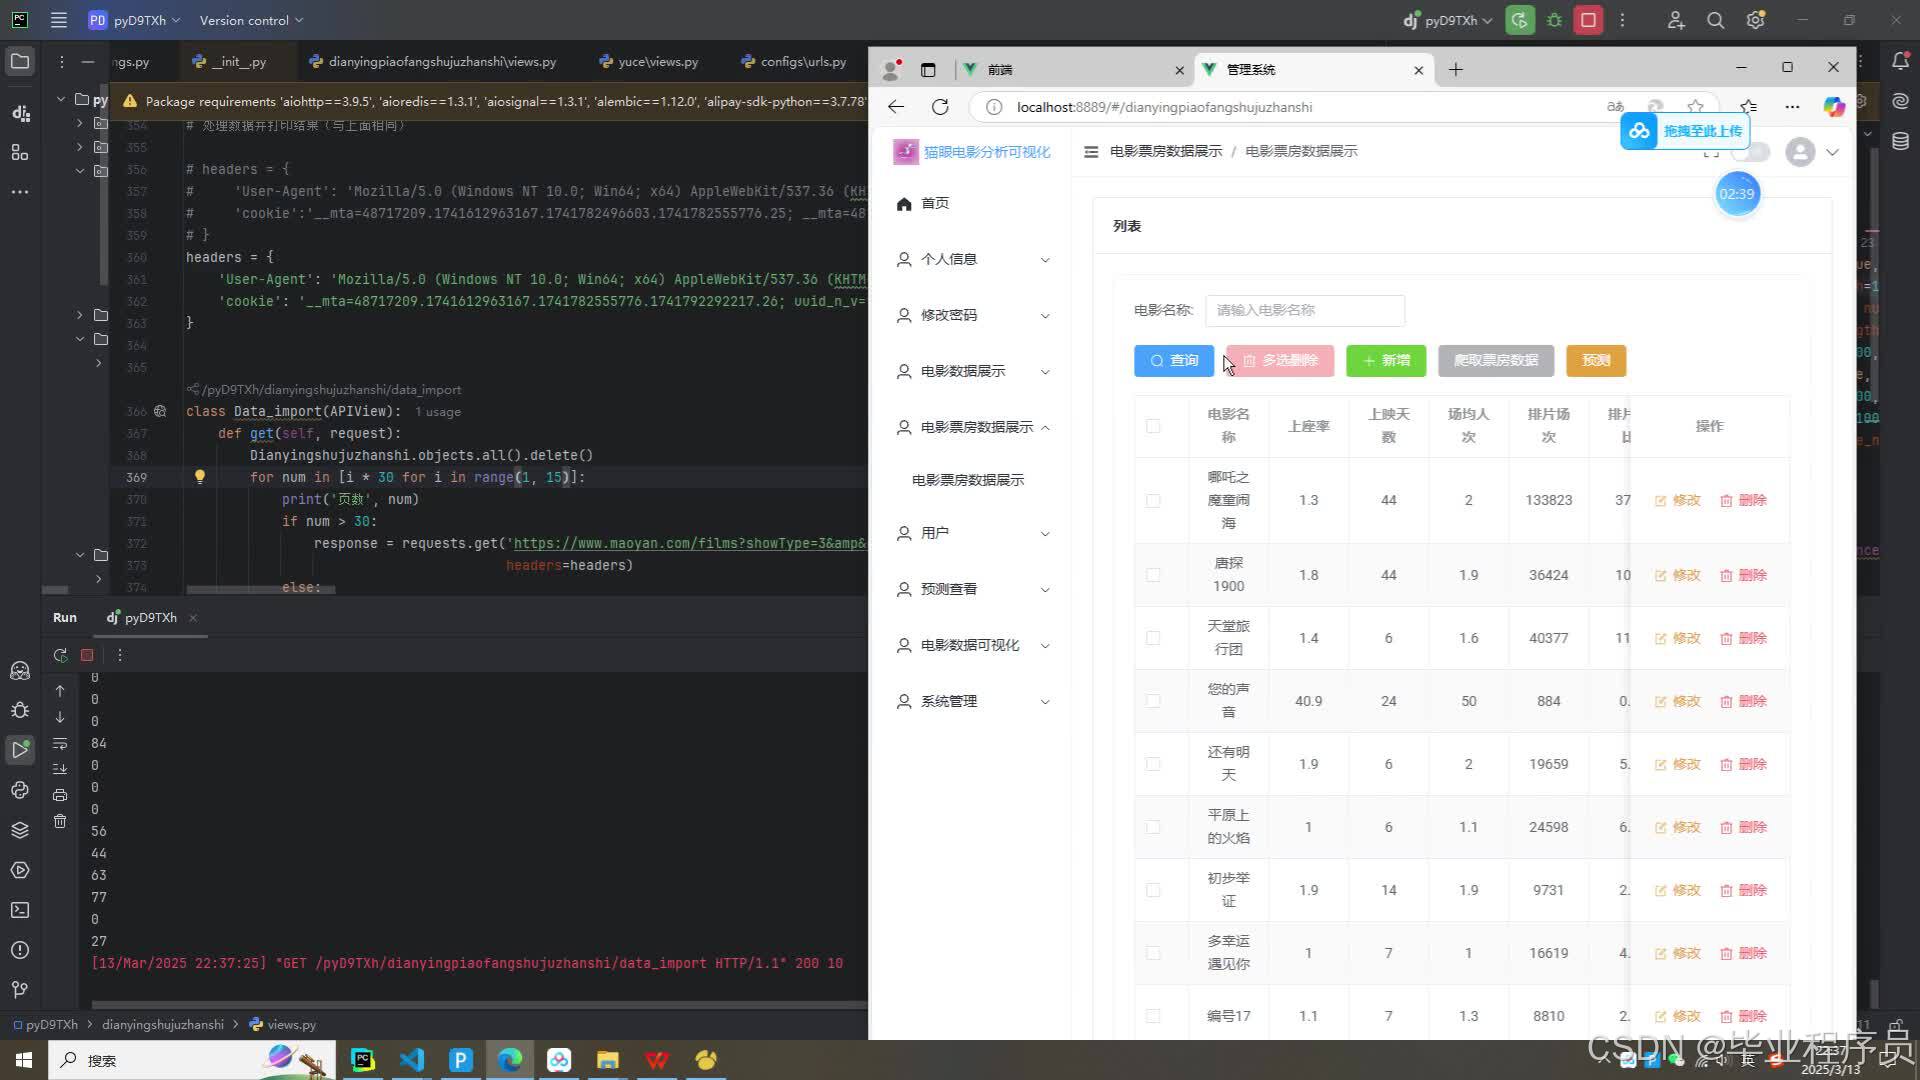The height and width of the screenshot is (1080, 1920).
Task: Click the 02:39 circular timer progress widget
Action: pos(1737,194)
